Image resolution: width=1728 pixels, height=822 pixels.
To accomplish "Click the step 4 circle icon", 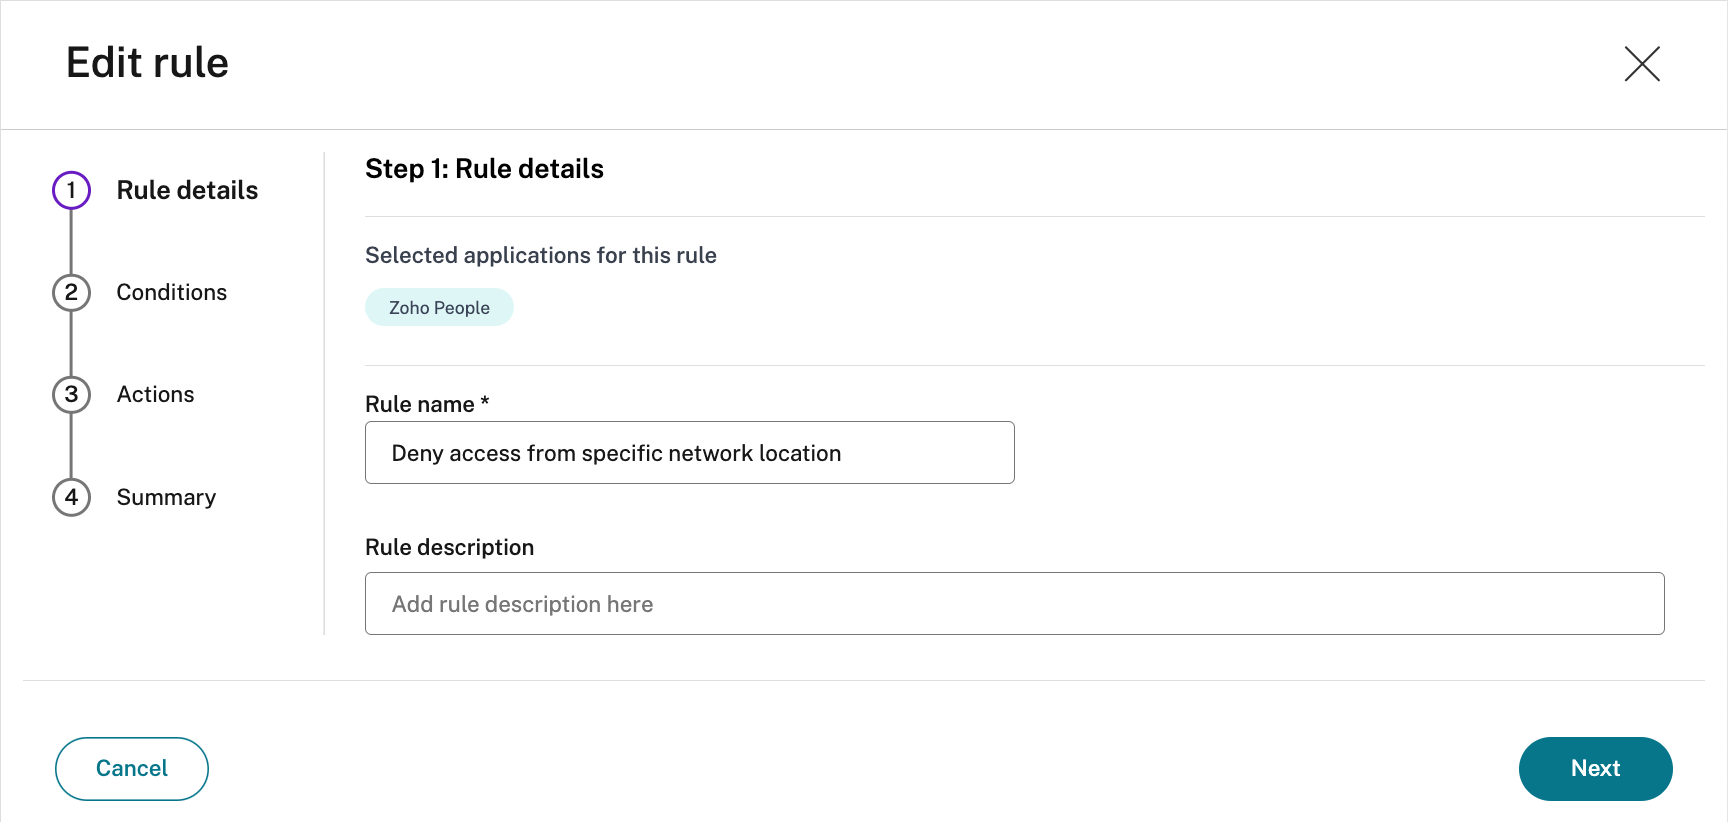I will point(71,497).
